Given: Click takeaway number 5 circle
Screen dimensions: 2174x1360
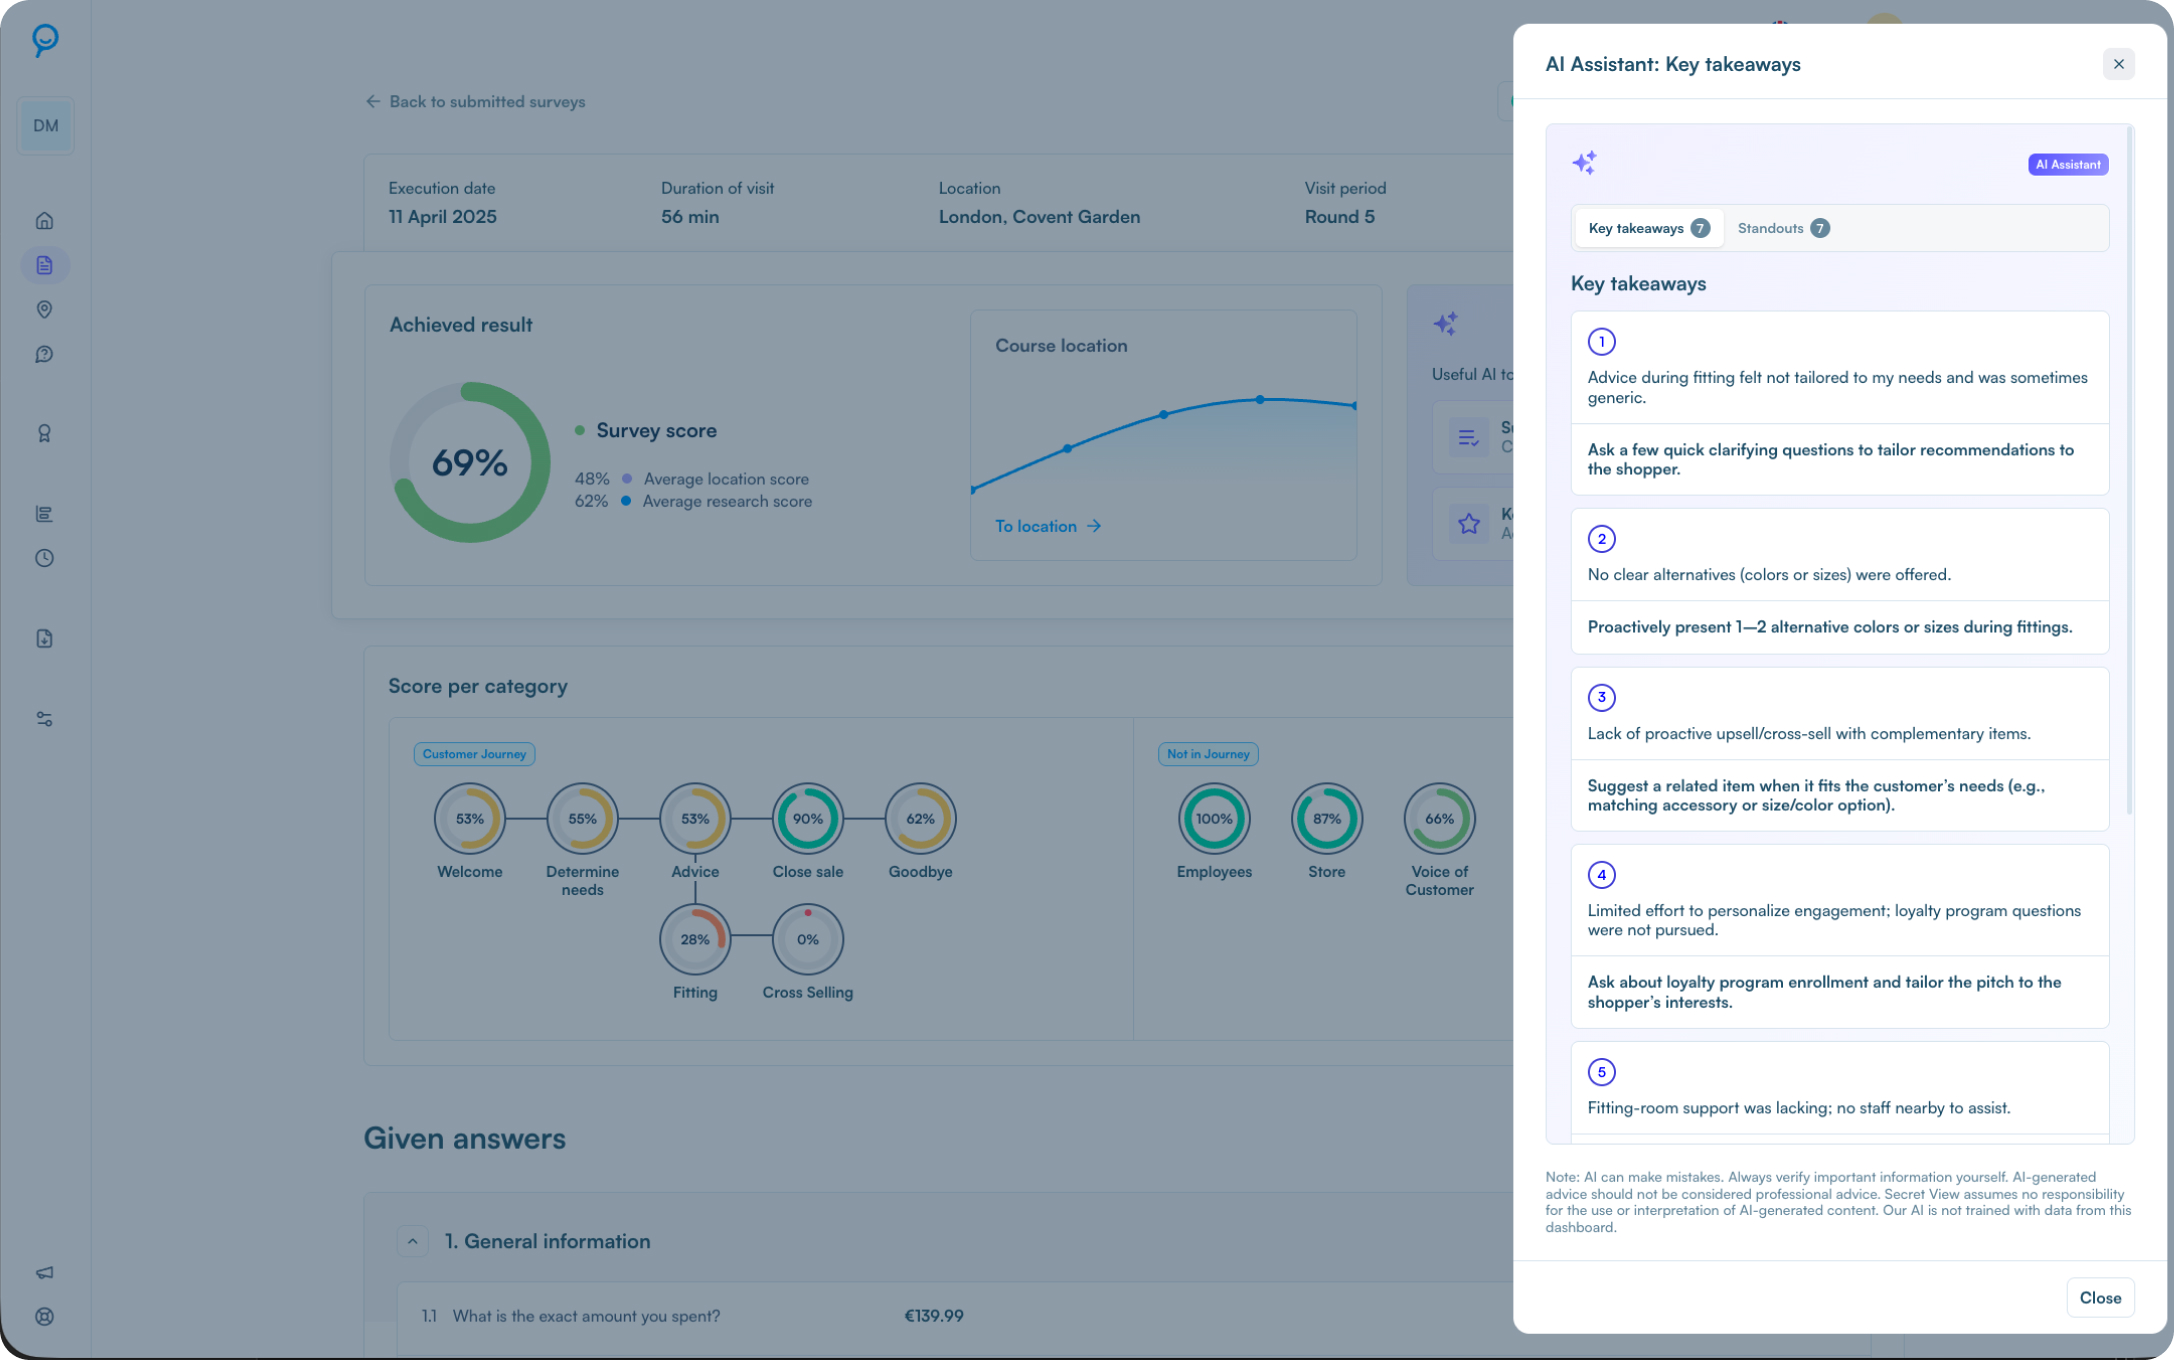Looking at the screenshot, I should click(x=1601, y=1072).
